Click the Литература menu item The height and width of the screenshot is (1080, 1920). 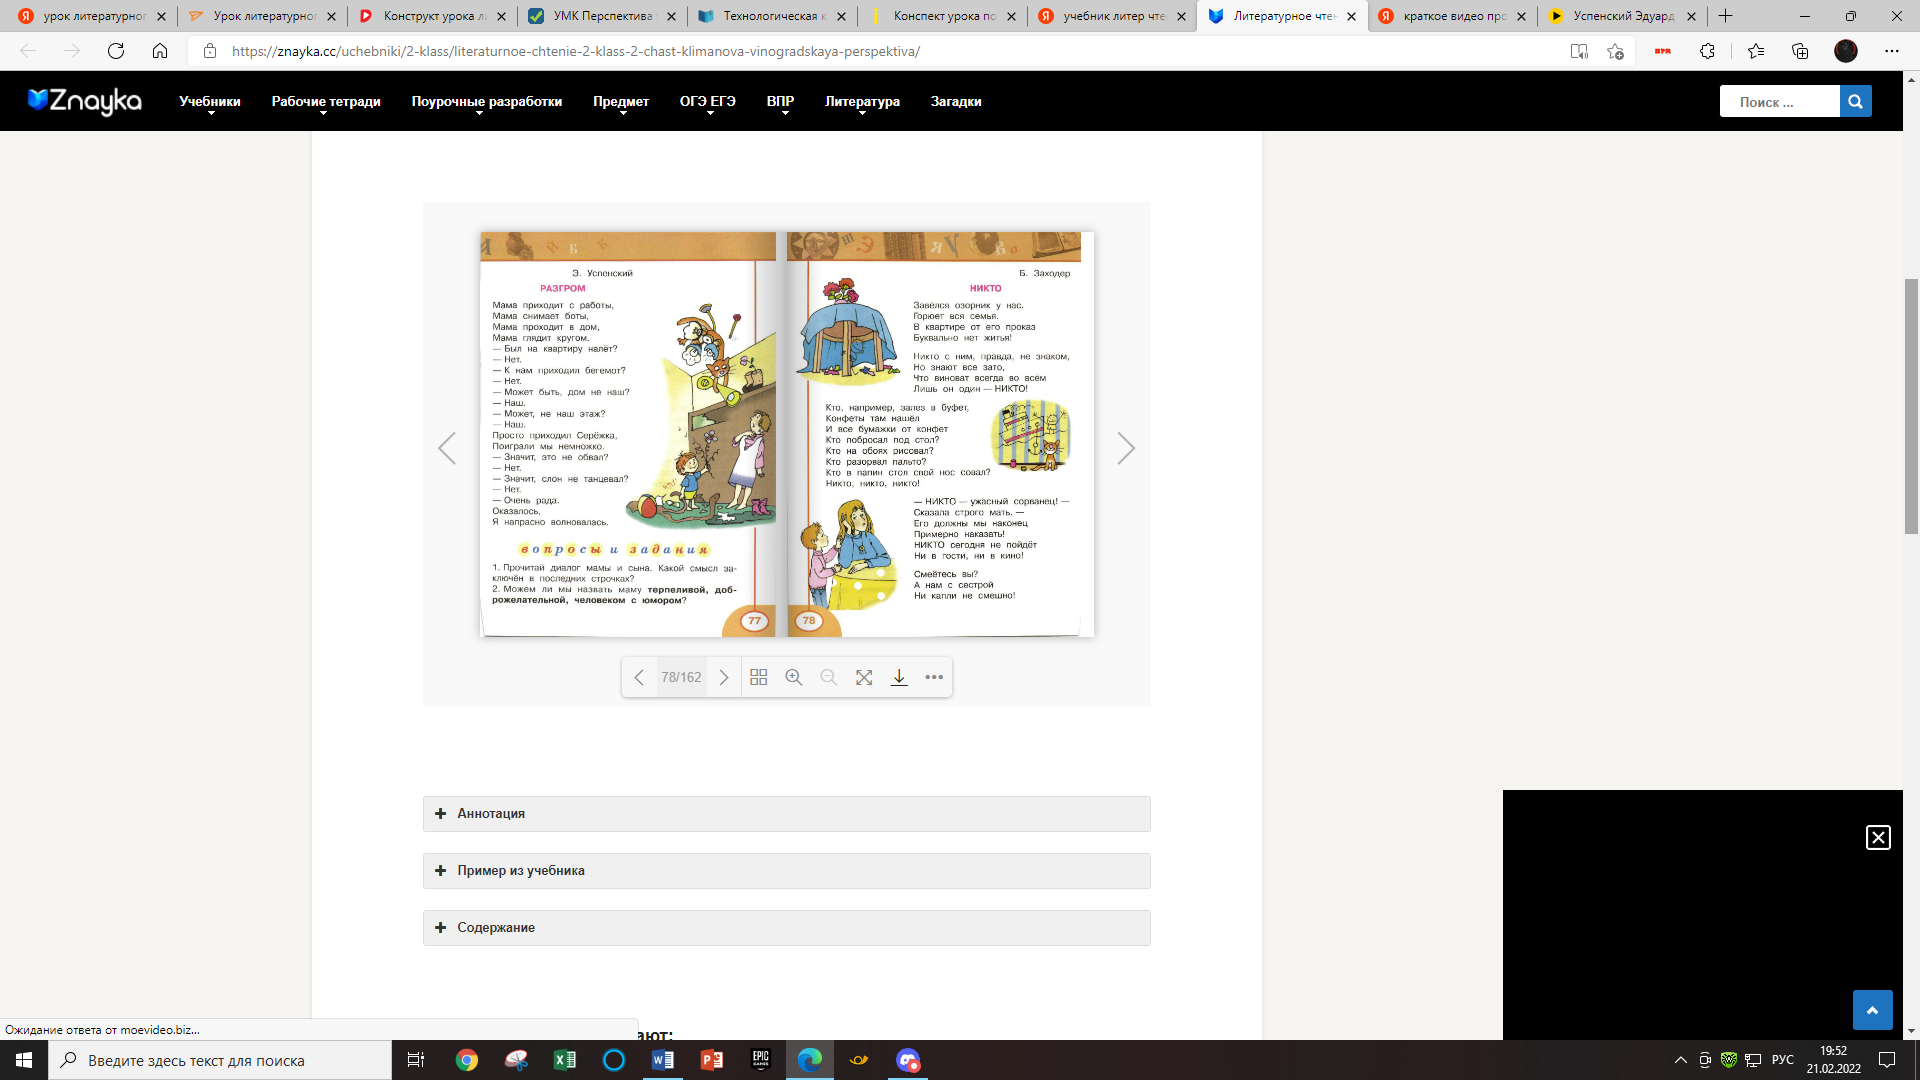862,102
